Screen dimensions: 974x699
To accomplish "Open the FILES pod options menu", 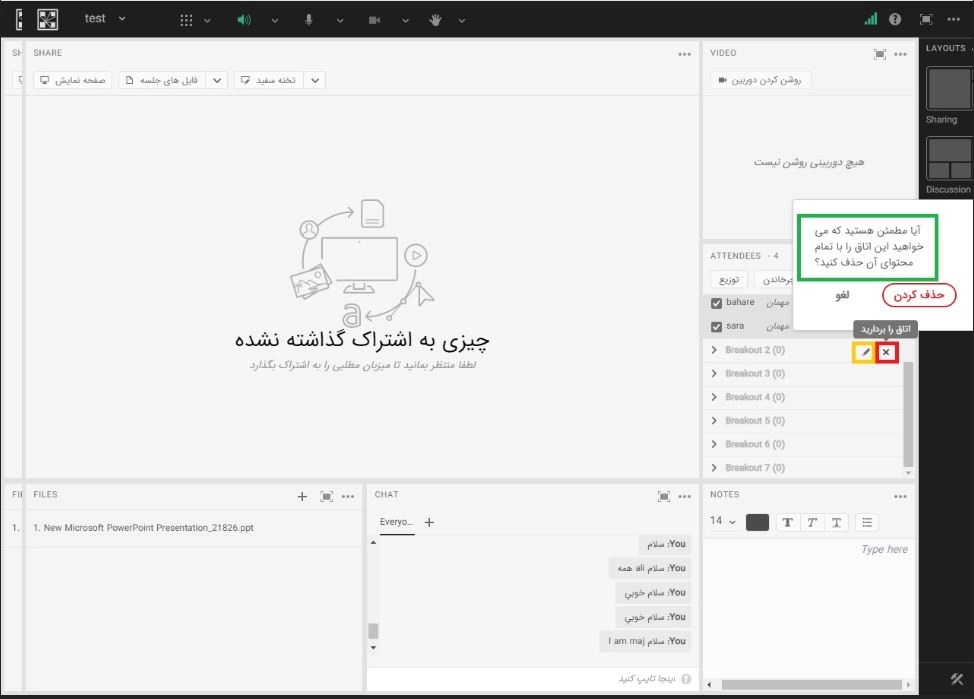I will coord(348,496).
